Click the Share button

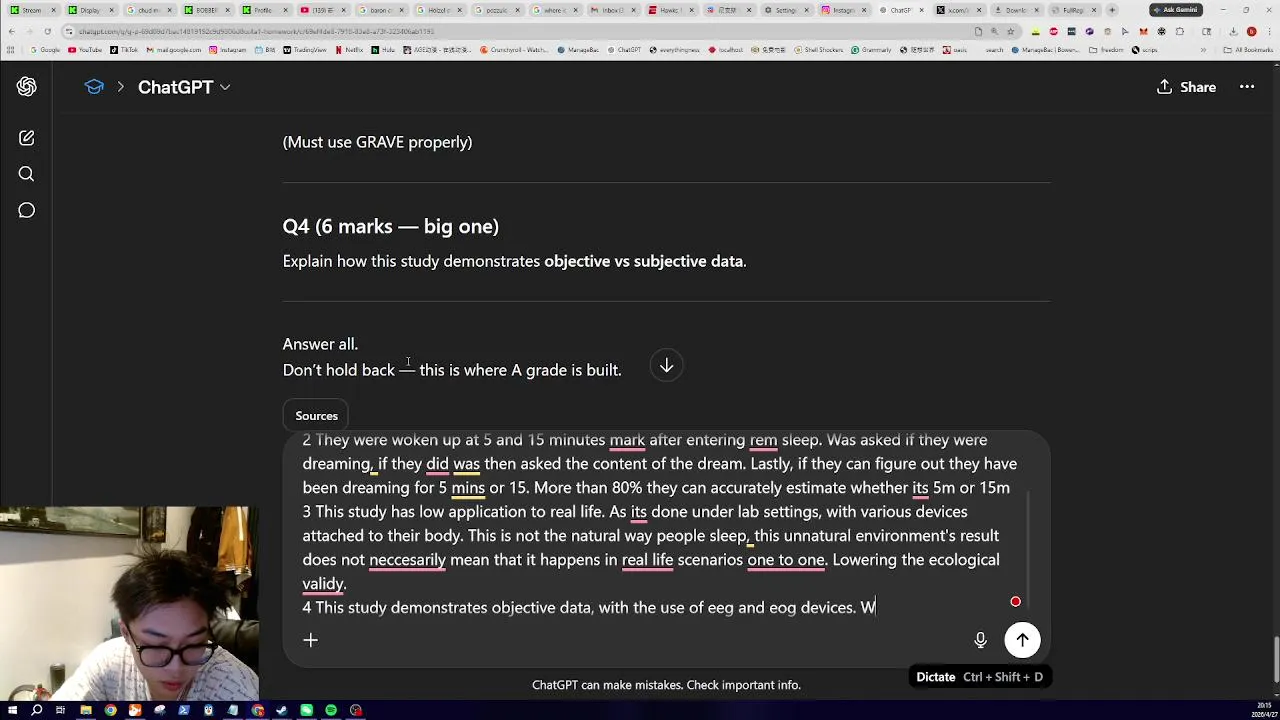[1187, 87]
